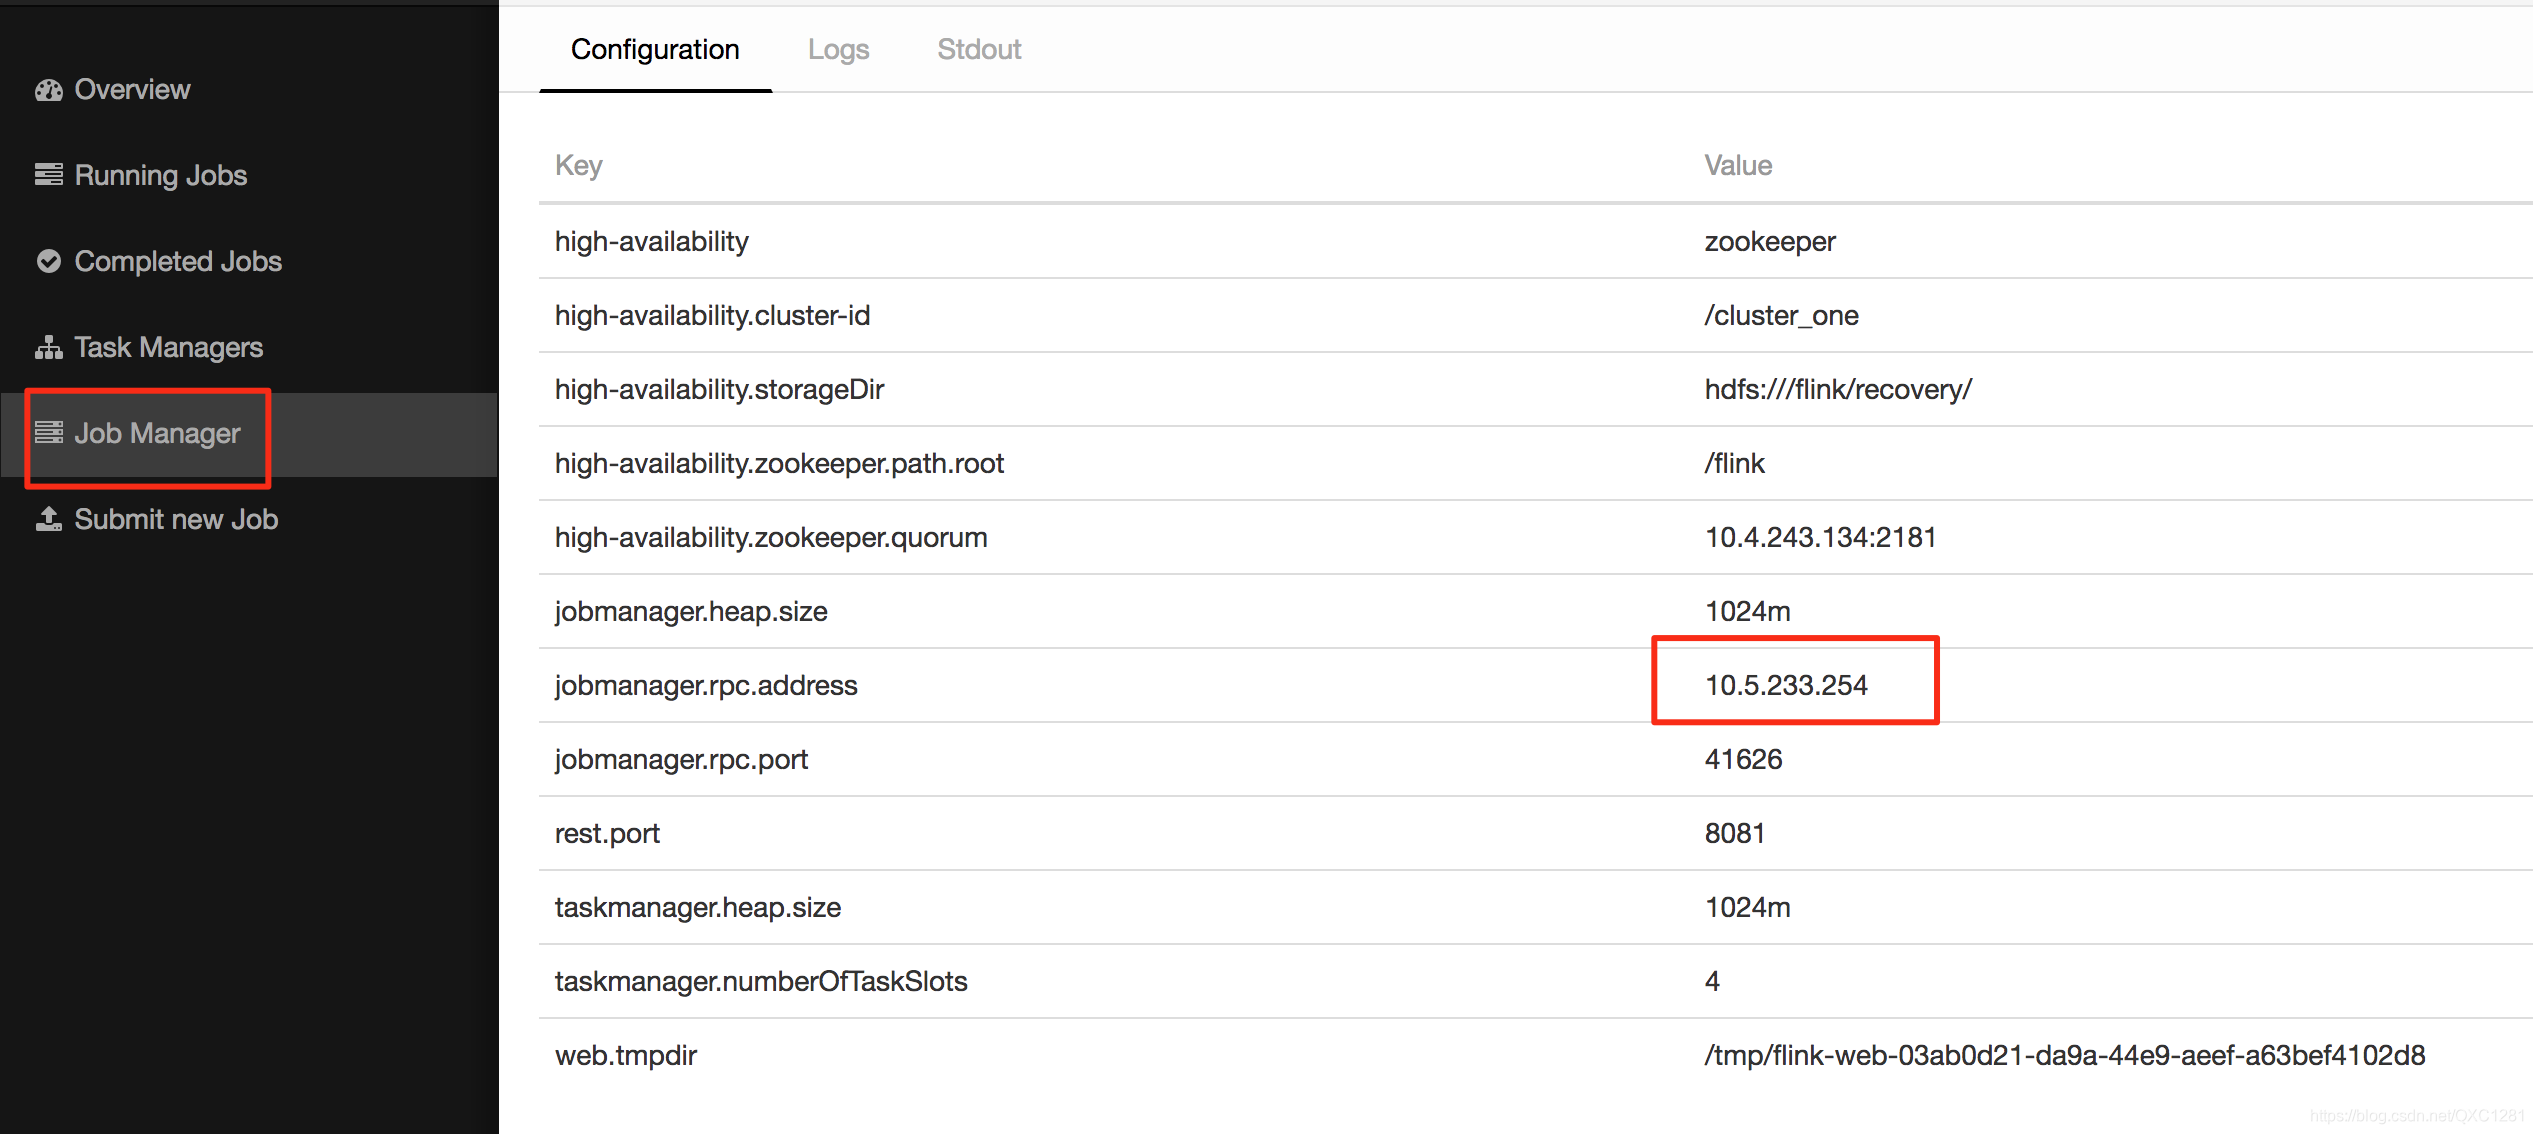Viewport: 2533px width, 1134px height.
Task: Go to Running Jobs
Action: [161, 176]
